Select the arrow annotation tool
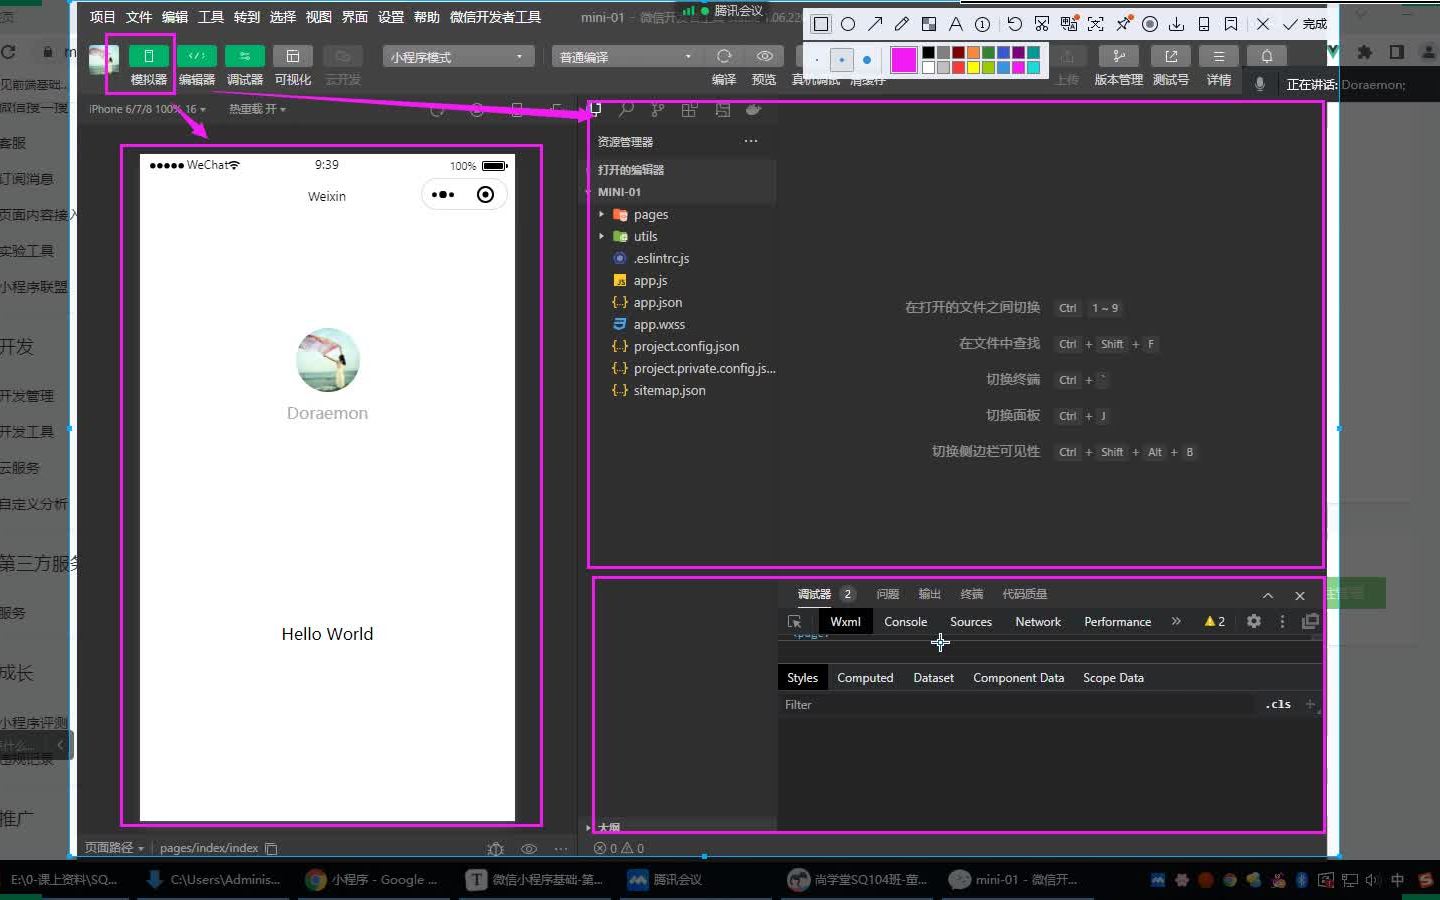The image size is (1440, 900). [875, 24]
